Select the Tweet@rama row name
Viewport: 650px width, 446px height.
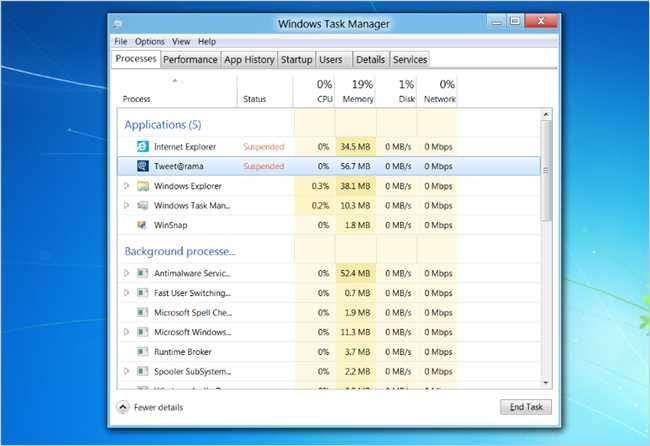tap(179, 166)
